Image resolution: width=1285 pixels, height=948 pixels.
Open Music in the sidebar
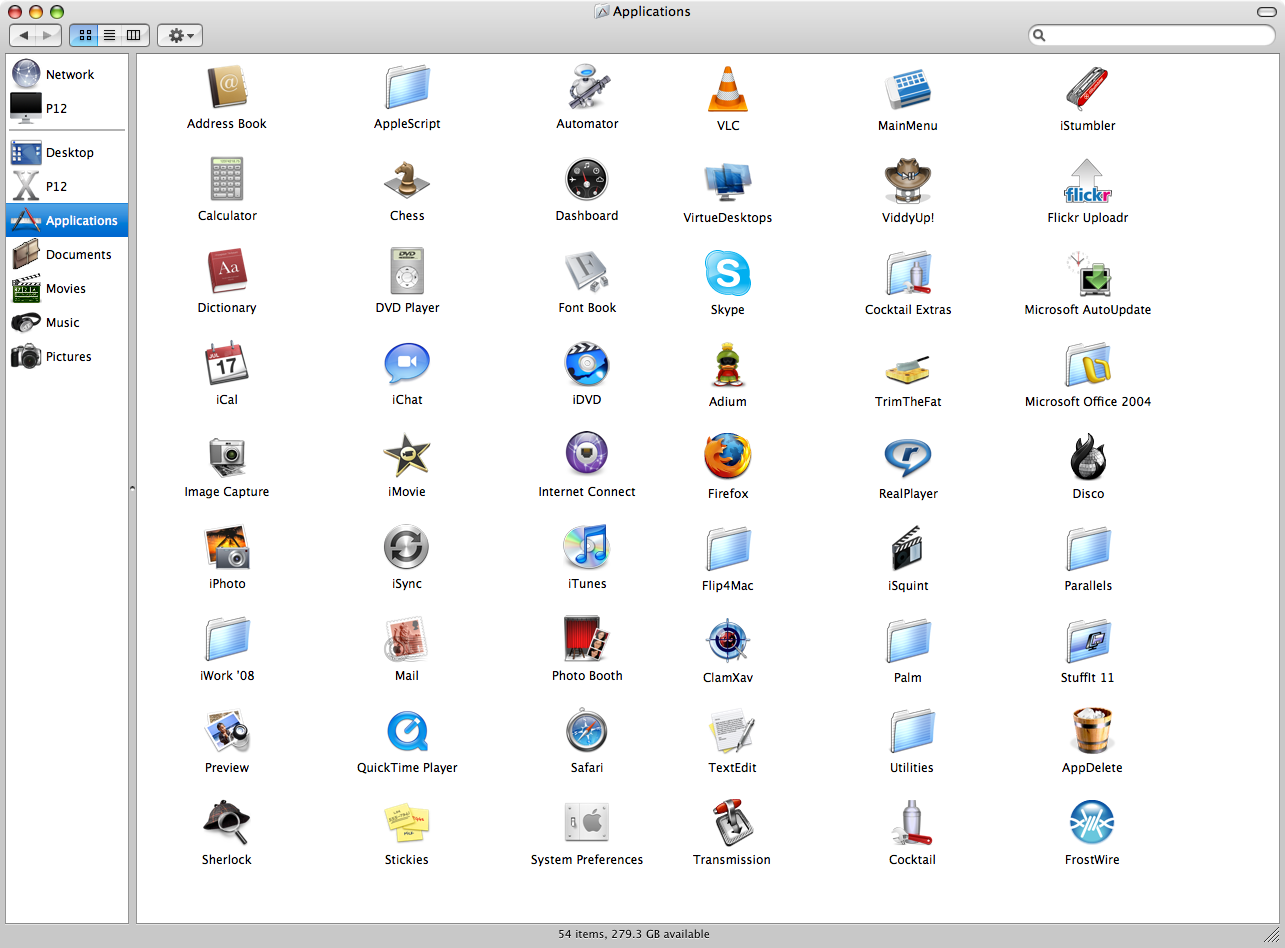67,322
